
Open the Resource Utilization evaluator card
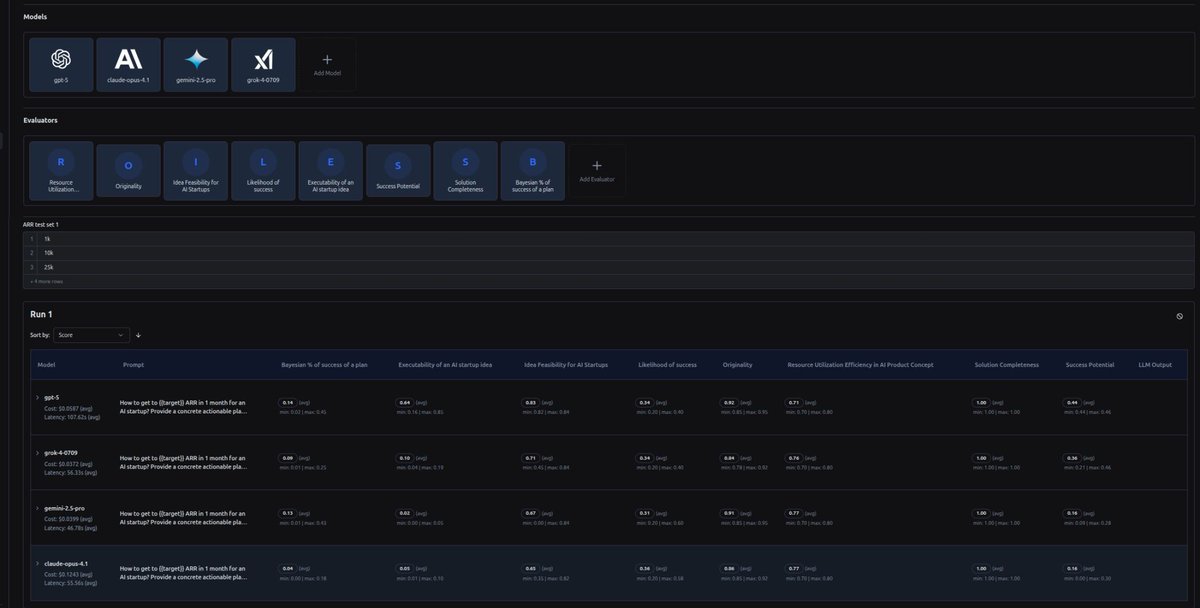point(61,171)
